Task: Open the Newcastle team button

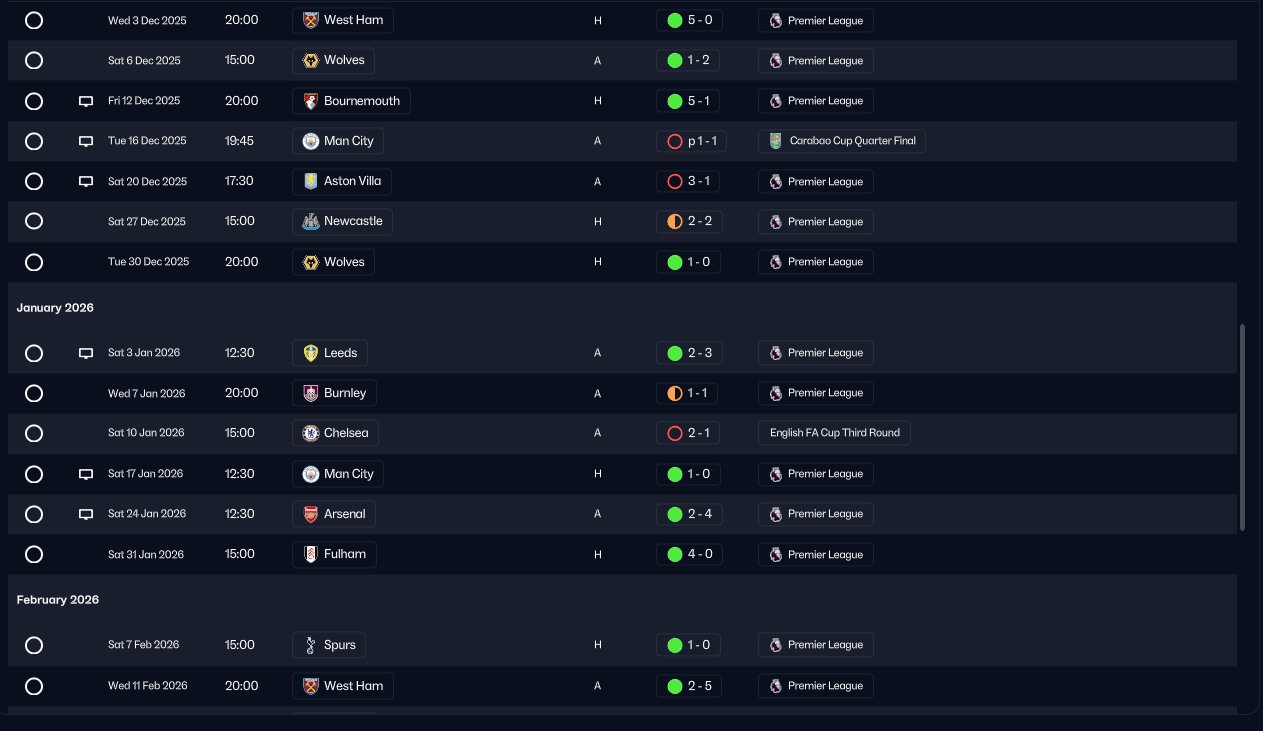Action: tap(342, 221)
